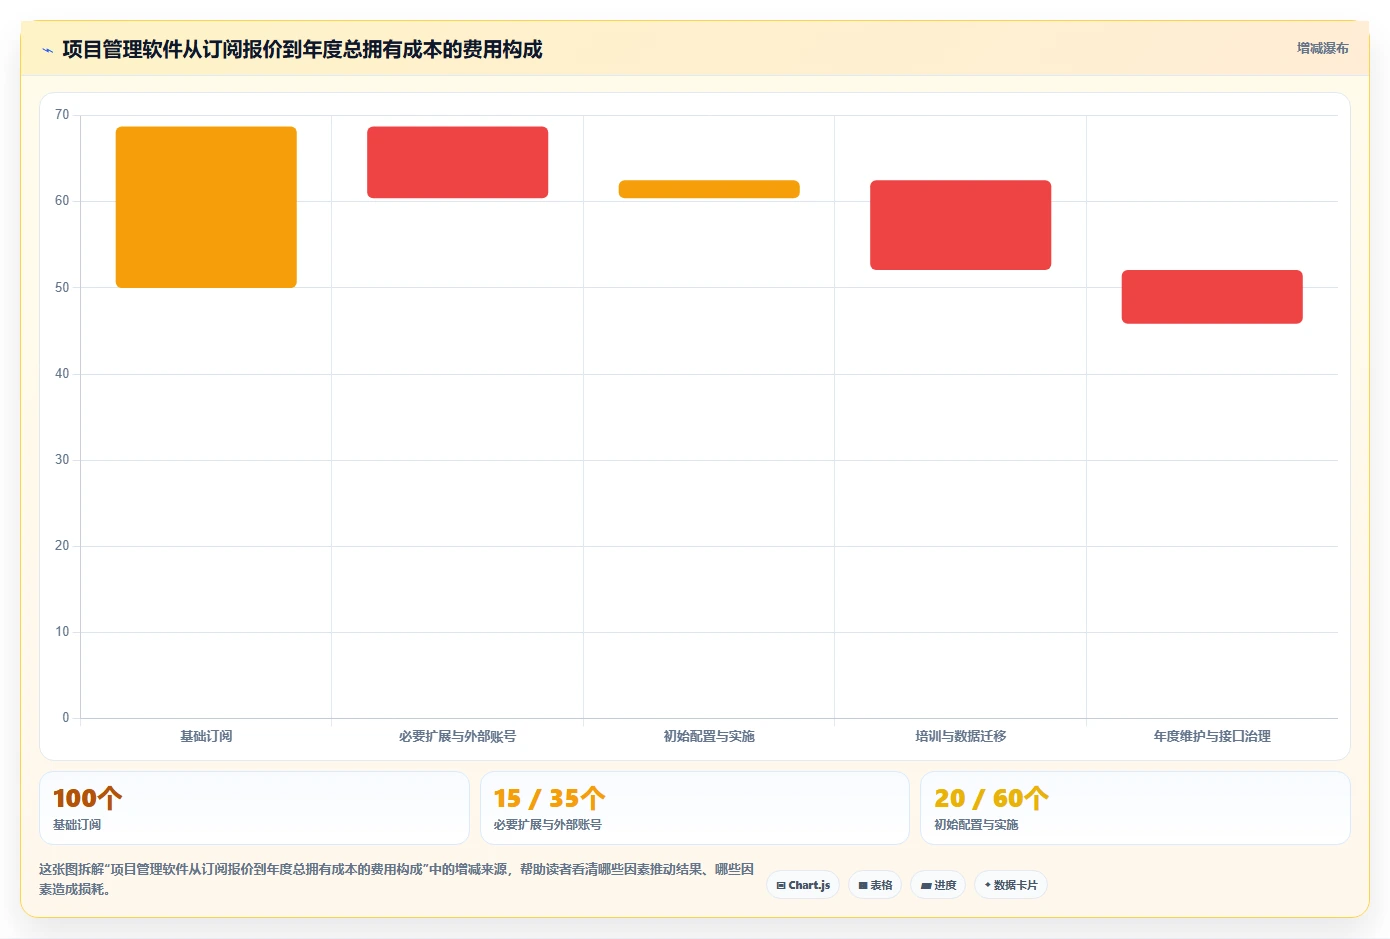Select the thin orange 初始配置与实施 bar
The height and width of the screenshot is (939, 1390).
pyautogui.click(x=709, y=189)
